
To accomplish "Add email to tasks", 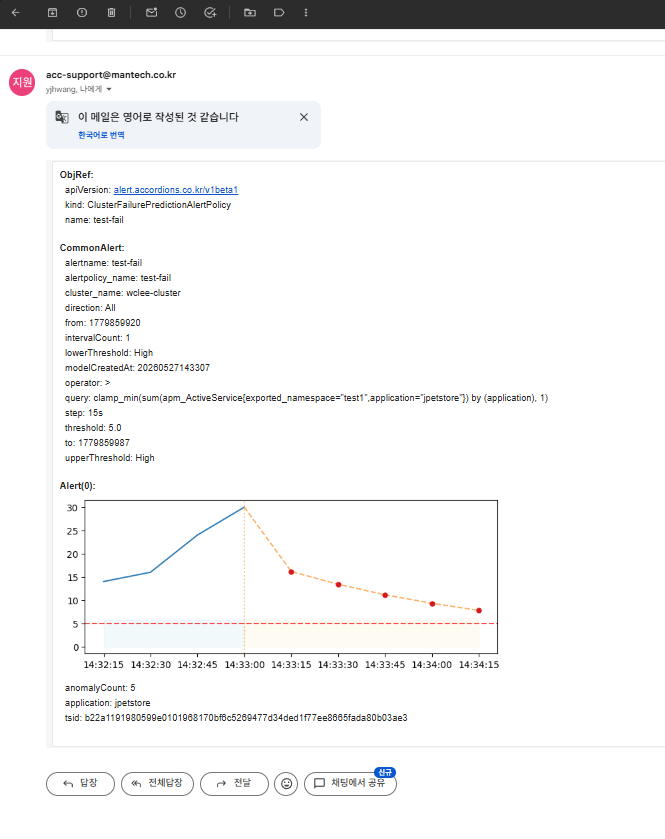I will coord(210,12).
